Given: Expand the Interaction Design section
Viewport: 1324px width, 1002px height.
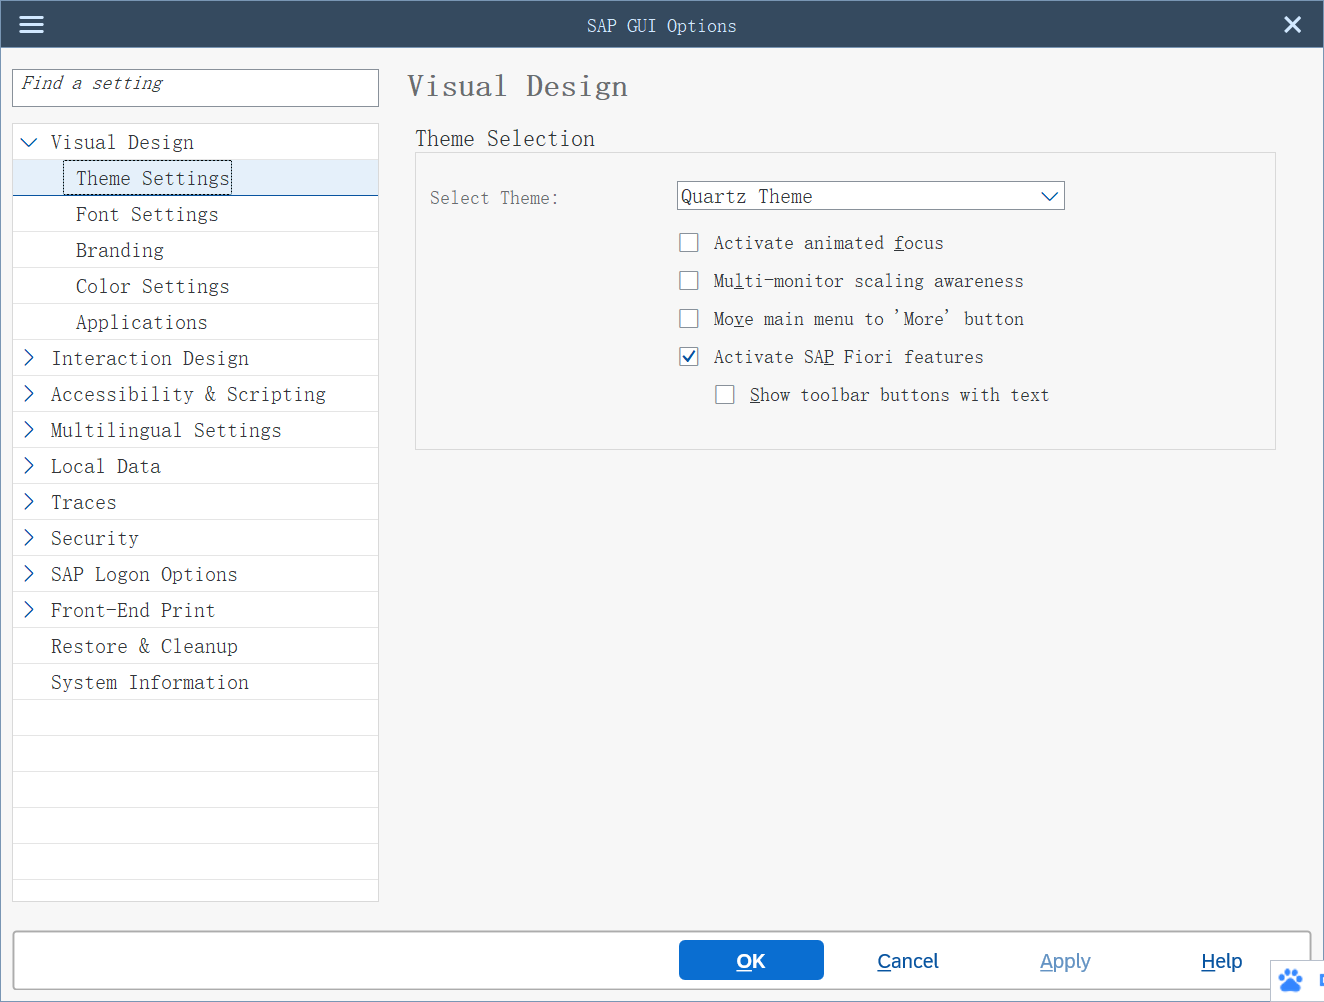Looking at the screenshot, I should (x=28, y=357).
